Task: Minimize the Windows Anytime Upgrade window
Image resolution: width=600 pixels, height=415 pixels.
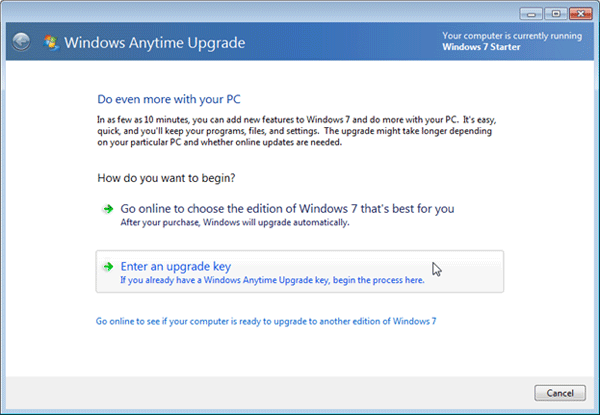Action: tap(531, 14)
